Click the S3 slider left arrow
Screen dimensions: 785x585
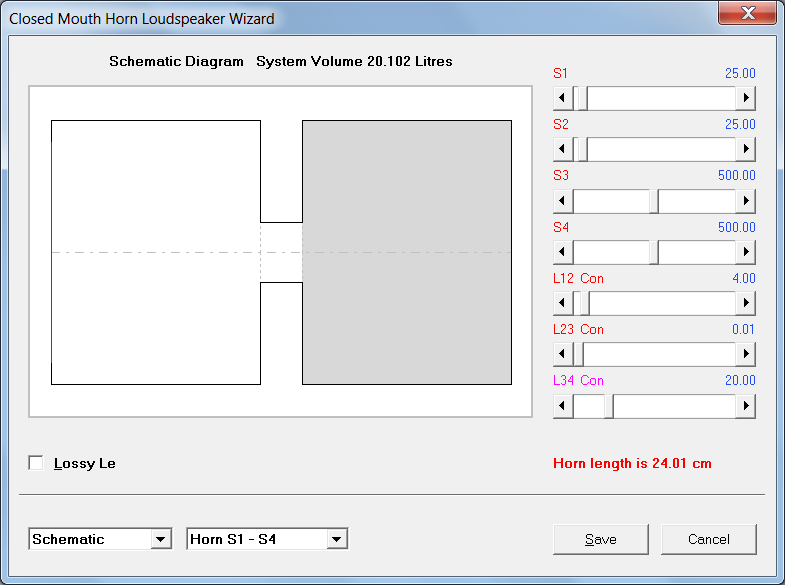pyautogui.click(x=563, y=201)
